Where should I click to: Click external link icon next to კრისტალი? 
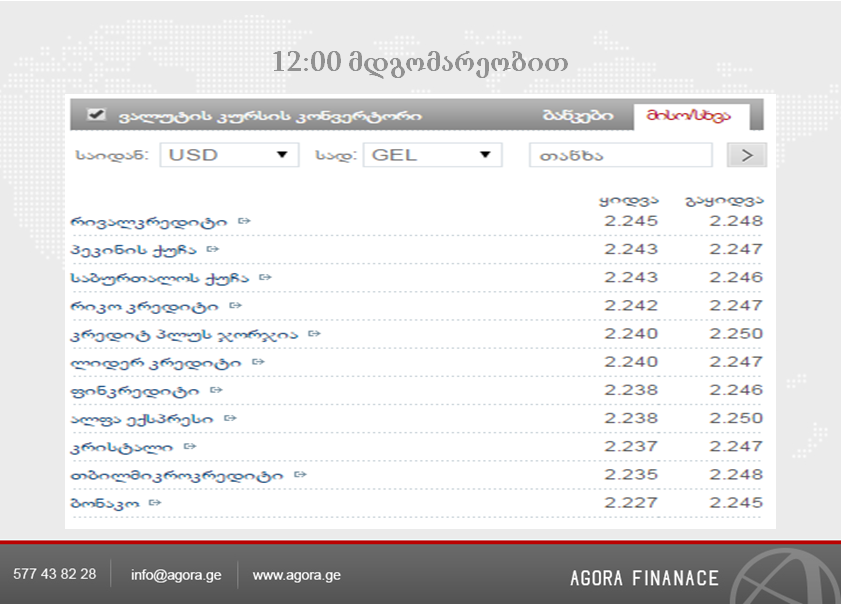click(x=190, y=446)
